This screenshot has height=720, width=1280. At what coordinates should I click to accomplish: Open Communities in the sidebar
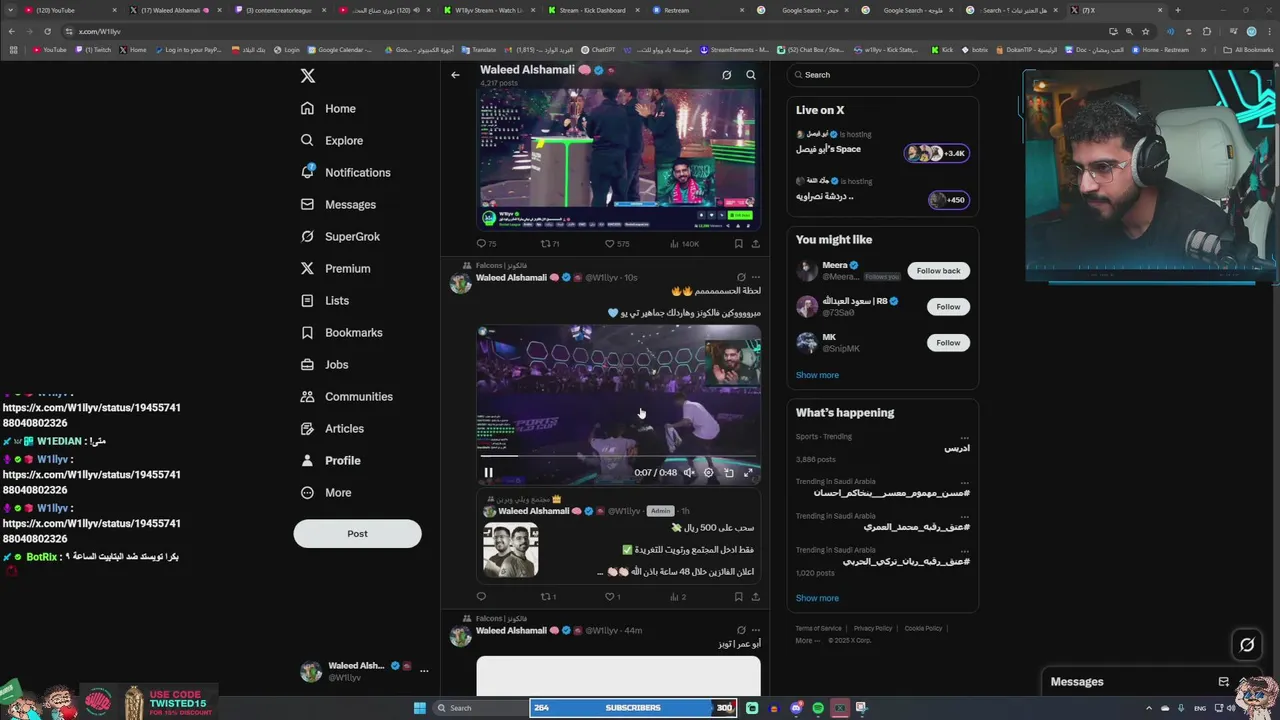pos(346,396)
